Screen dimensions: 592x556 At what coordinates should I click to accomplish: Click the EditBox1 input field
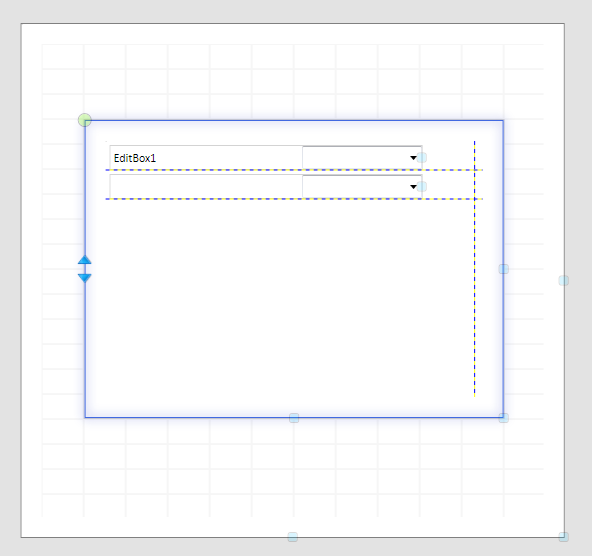coord(206,158)
